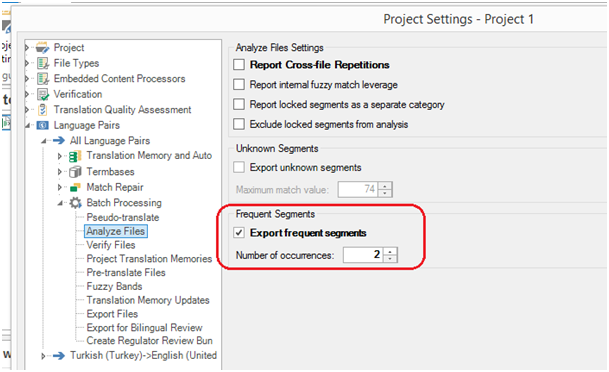
Task: Select Analyze Files tree item
Action: 116,231
